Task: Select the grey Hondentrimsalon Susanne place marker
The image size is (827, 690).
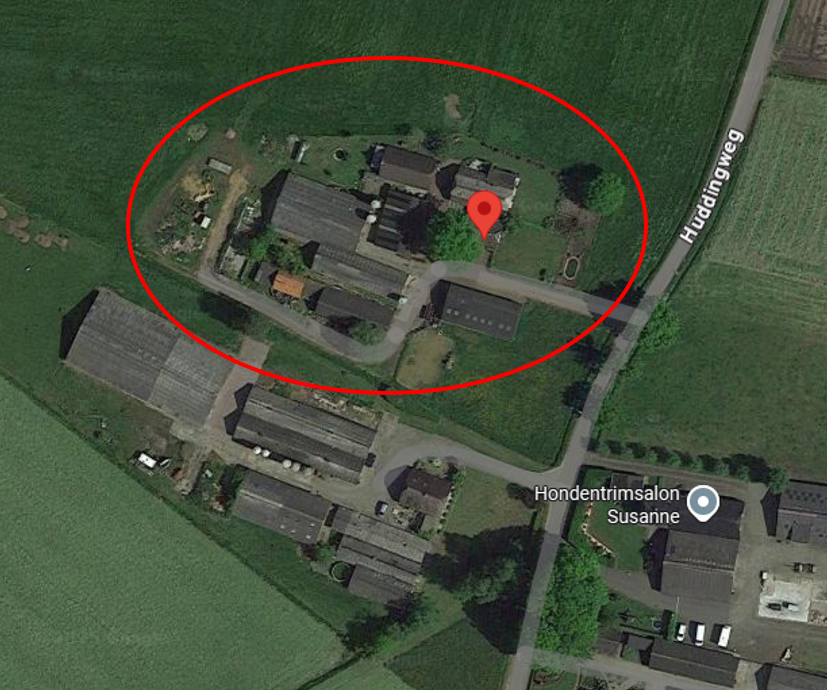Action: click(703, 503)
